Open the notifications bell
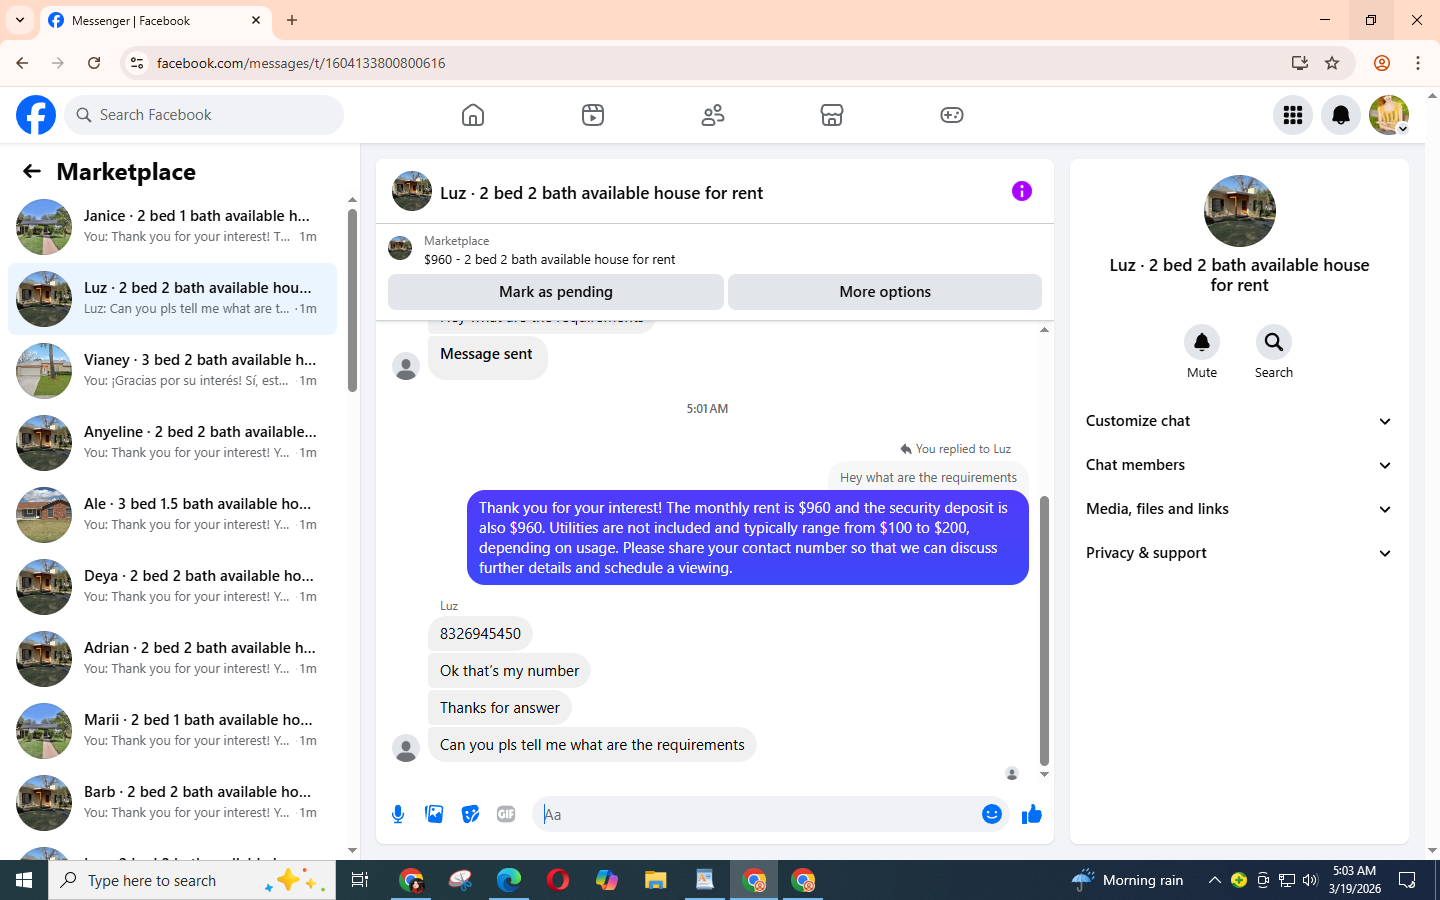The height and width of the screenshot is (900, 1440). coord(1341,115)
